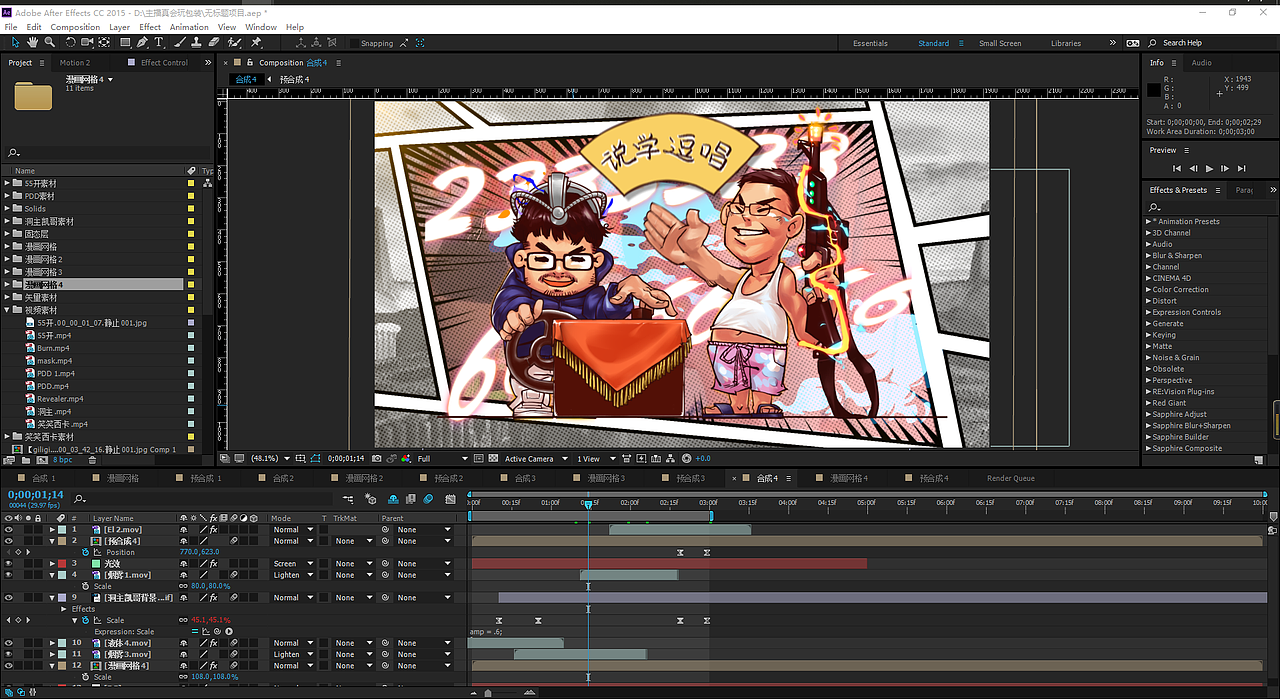Open Mode dropdown for layer 3 Screen
This screenshot has height=699, width=1280.
[x=292, y=564]
